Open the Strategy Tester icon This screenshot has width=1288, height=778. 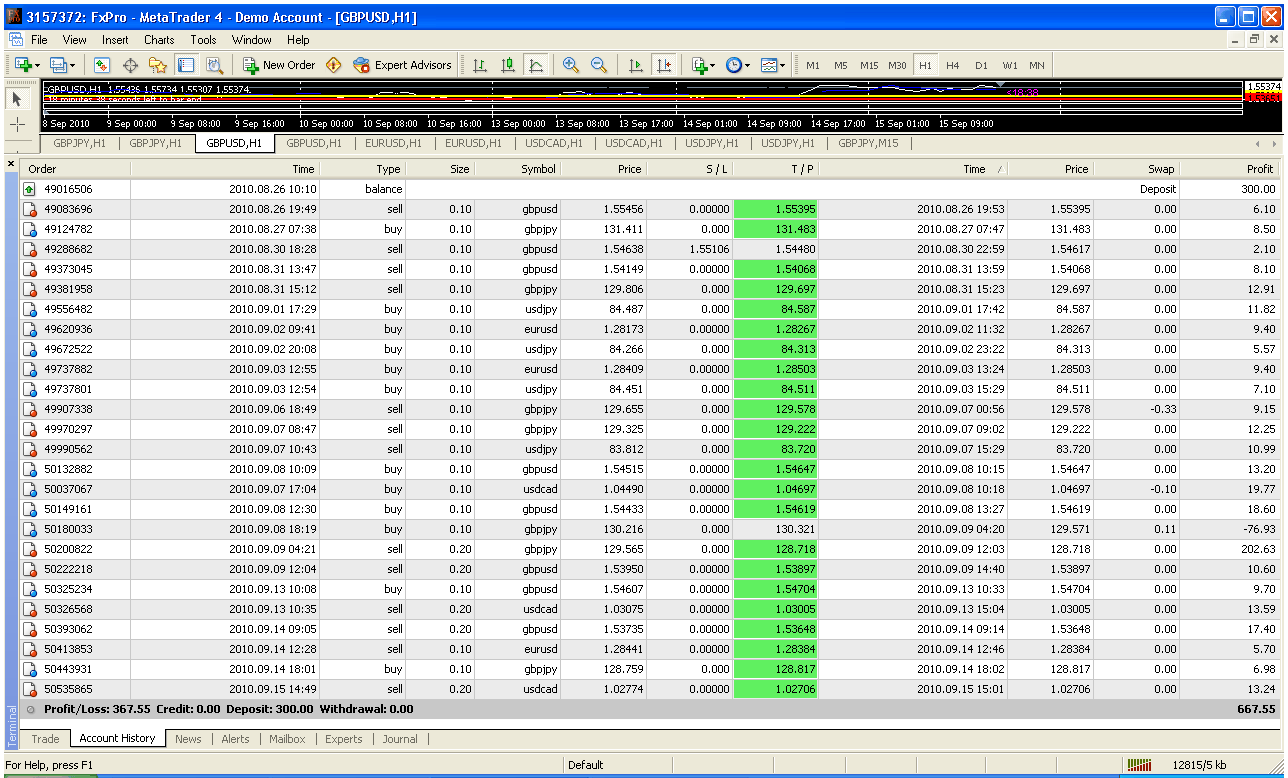[214, 65]
